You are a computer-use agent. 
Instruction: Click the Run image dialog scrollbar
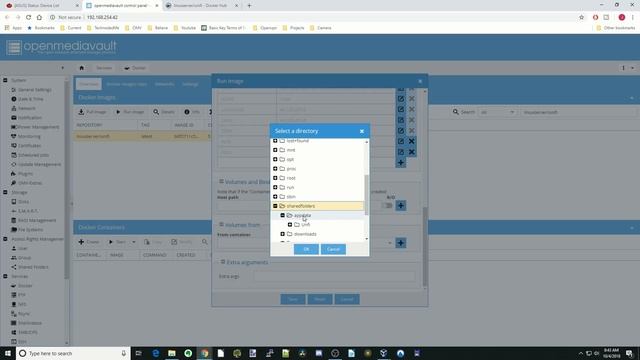(x=425, y=247)
